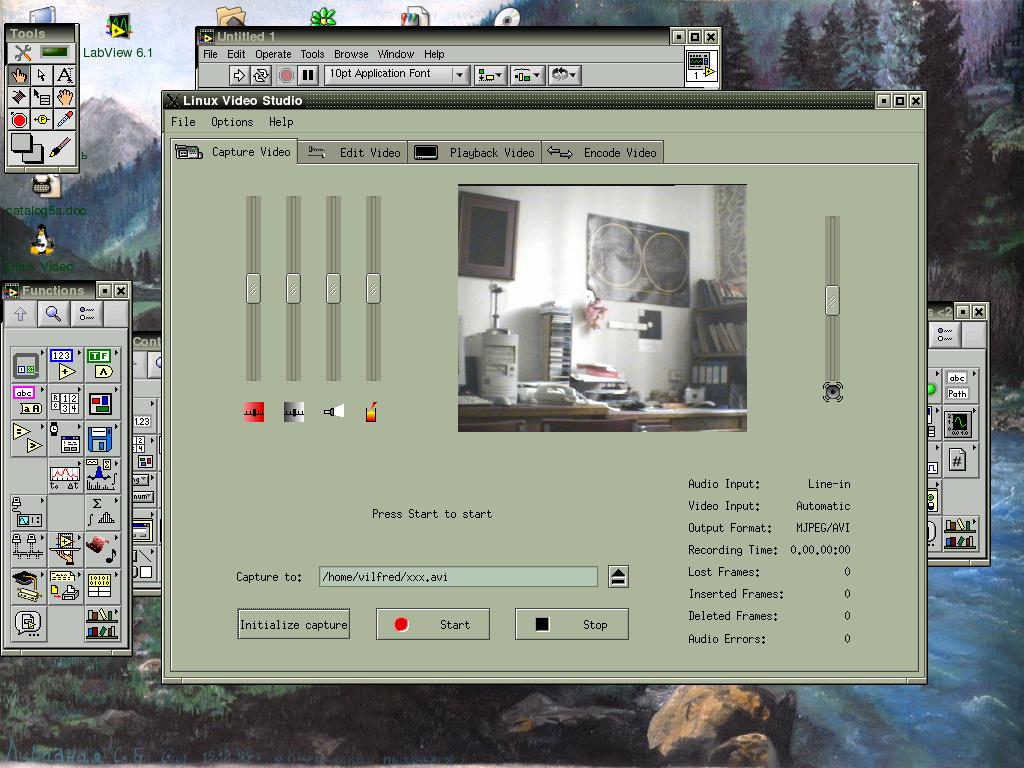Click the Capture to file path field
This screenshot has height=768, width=1024.
click(457, 577)
